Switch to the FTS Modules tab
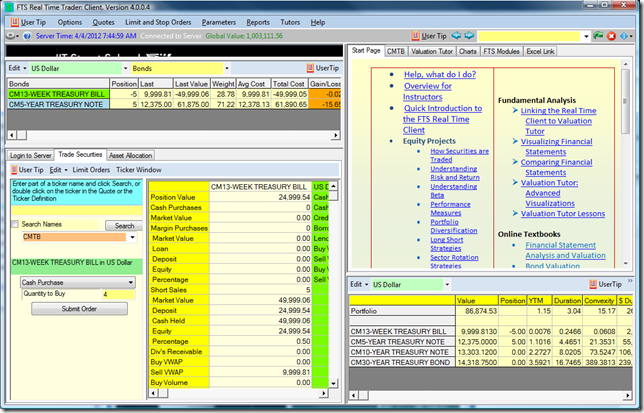This screenshot has height=413, width=644. tap(501, 51)
